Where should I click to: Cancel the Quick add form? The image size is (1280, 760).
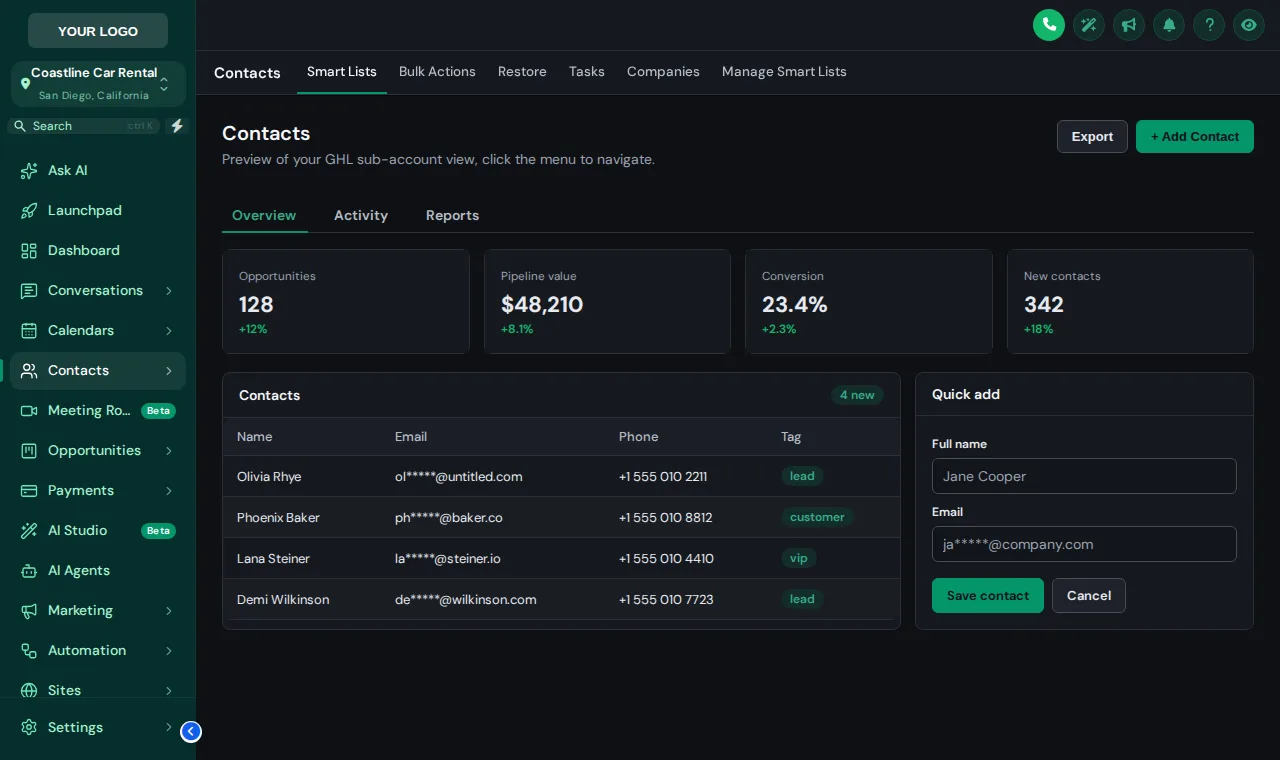pos(1089,596)
